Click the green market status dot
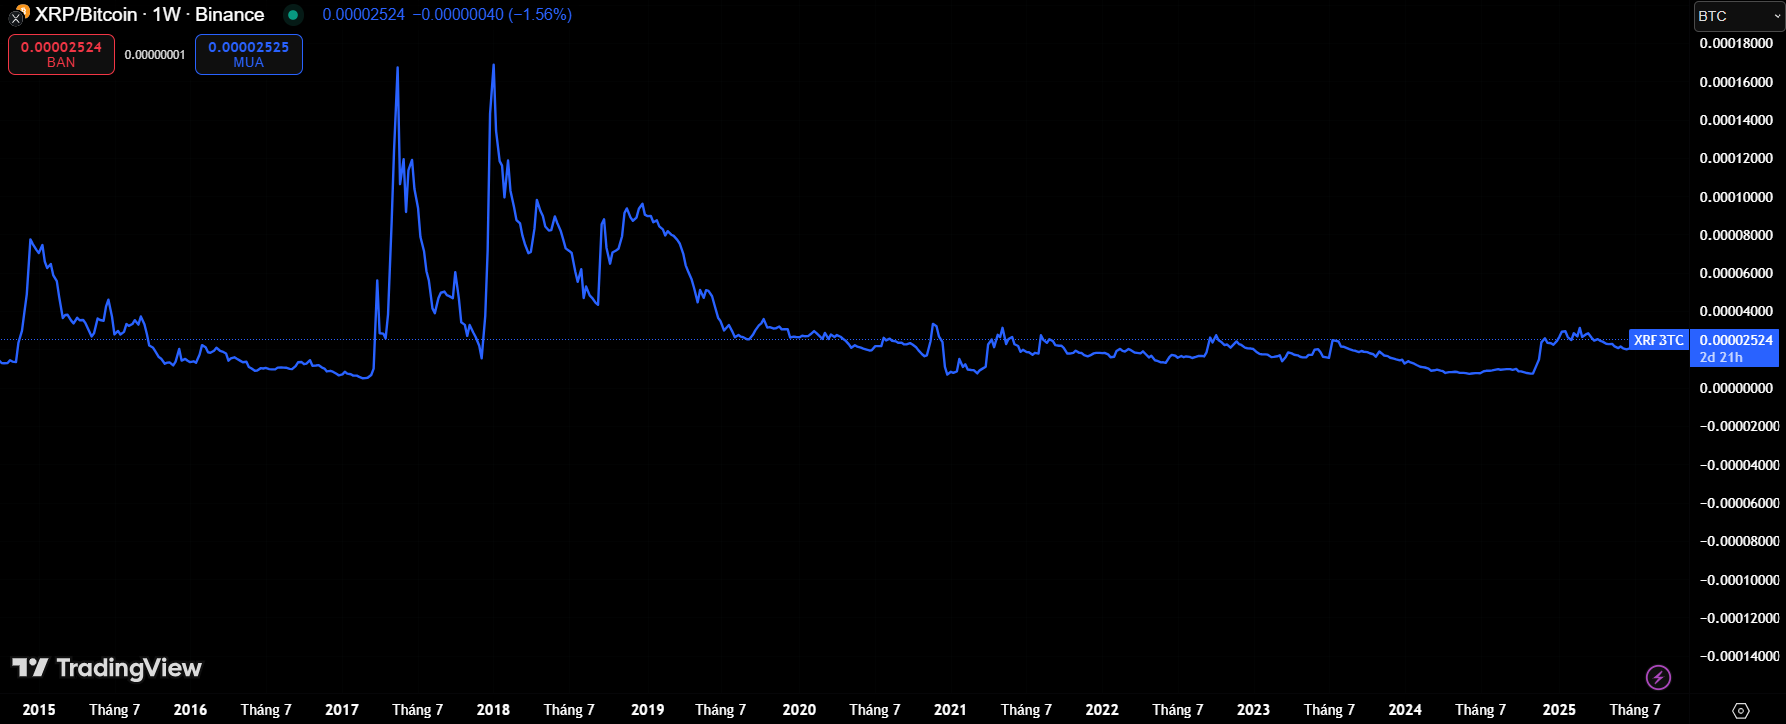 tap(293, 15)
